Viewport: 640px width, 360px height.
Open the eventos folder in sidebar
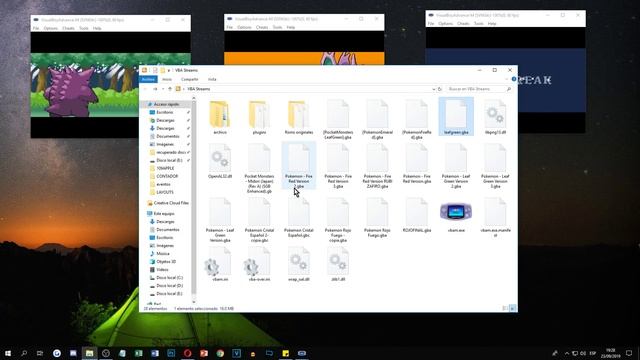click(x=163, y=184)
